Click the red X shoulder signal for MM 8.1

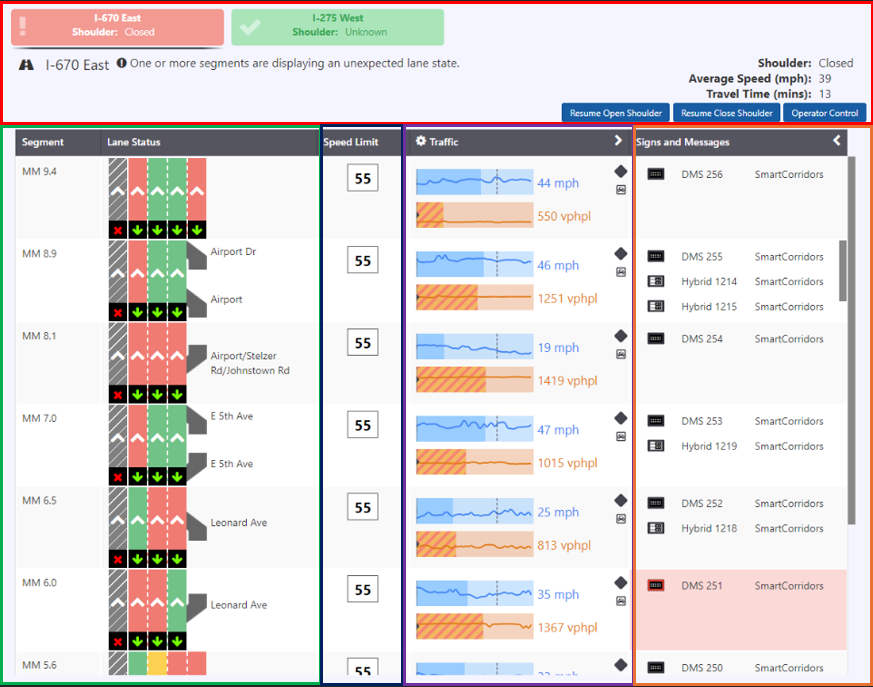pyautogui.click(x=118, y=395)
